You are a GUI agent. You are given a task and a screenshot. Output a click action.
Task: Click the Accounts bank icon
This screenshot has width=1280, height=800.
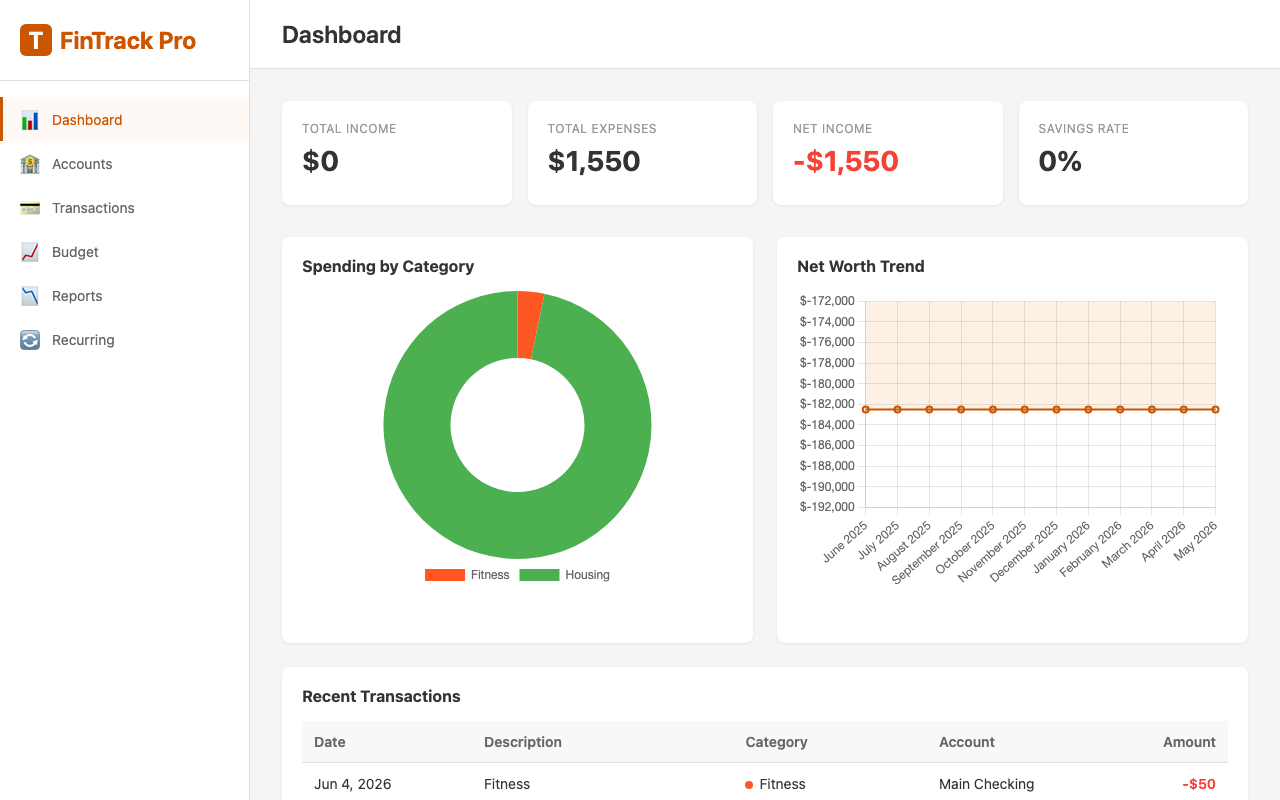pos(30,164)
